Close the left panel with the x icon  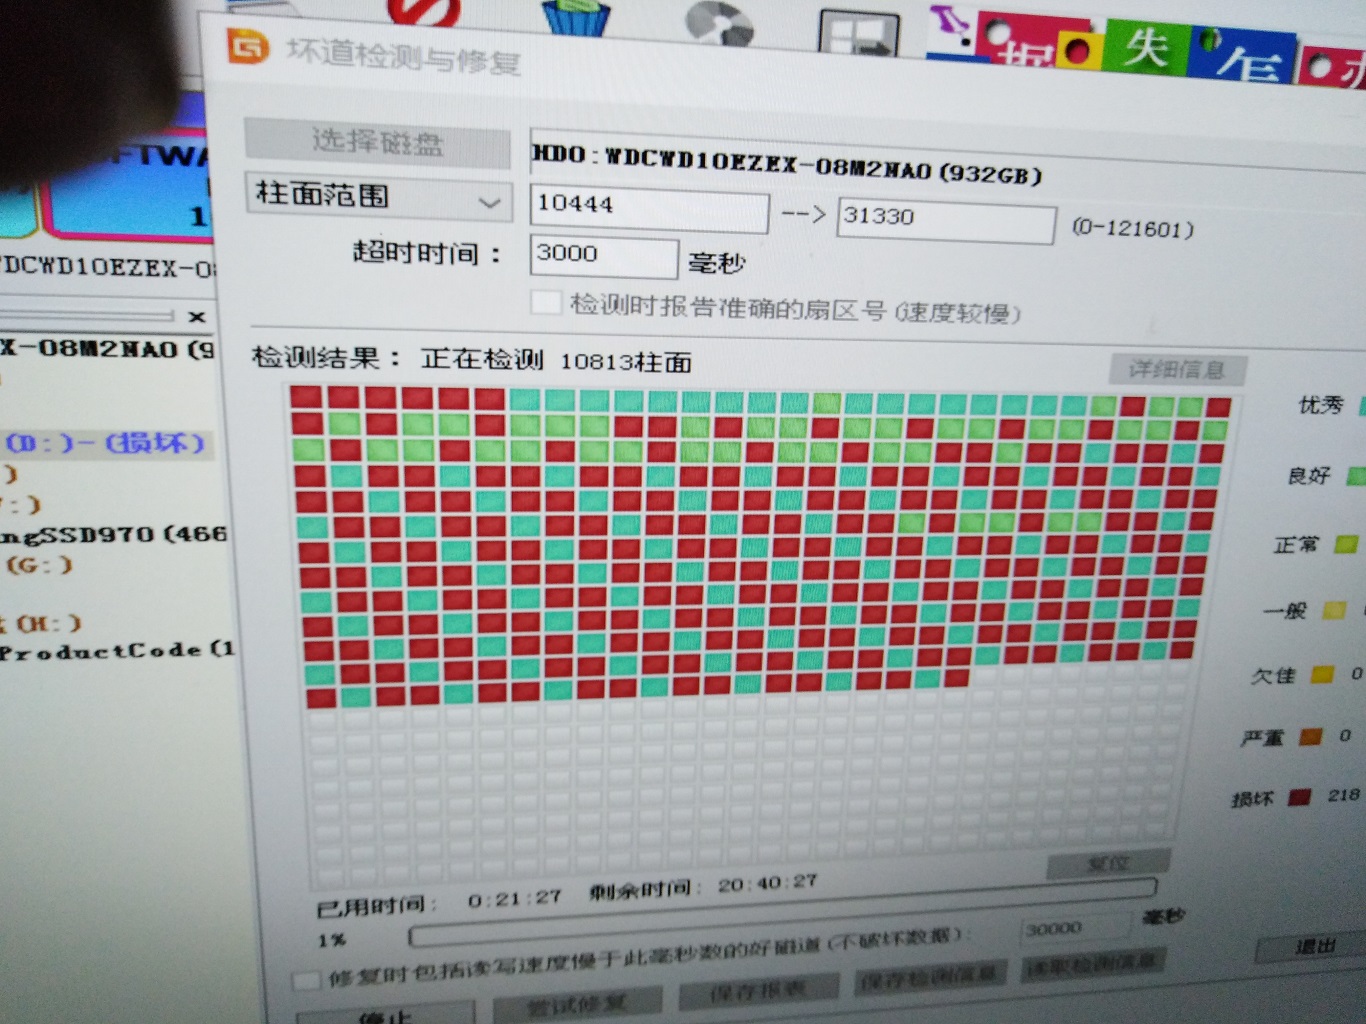pyautogui.click(x=197, y=317)
